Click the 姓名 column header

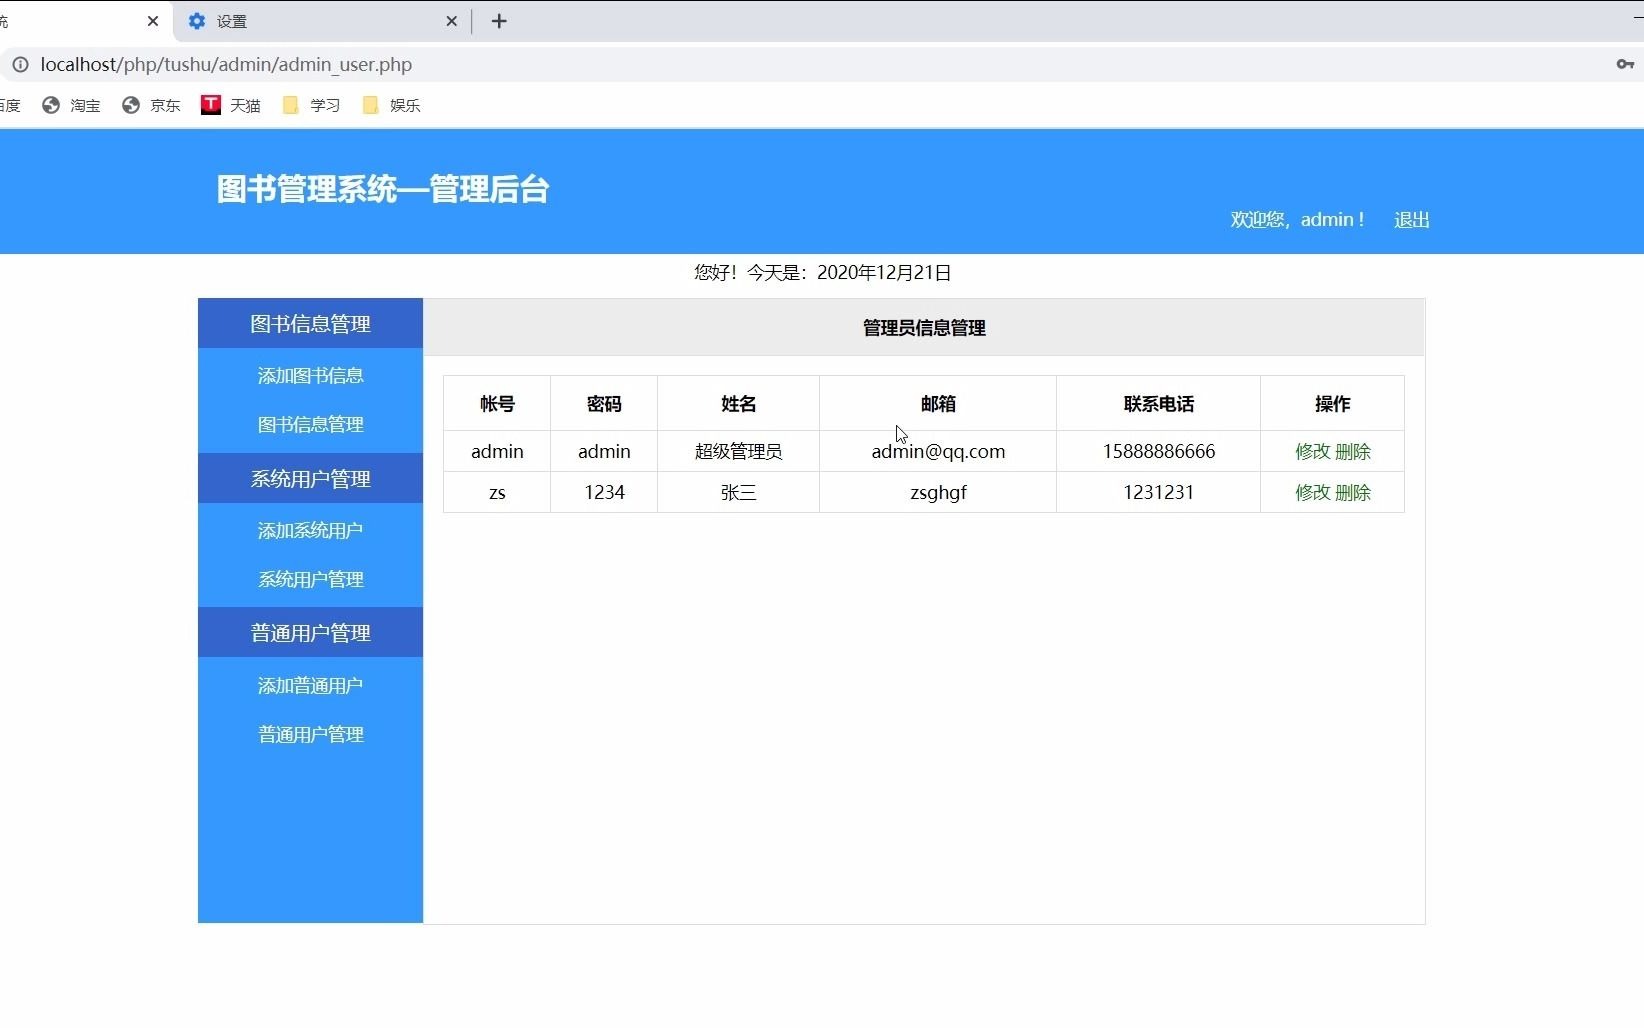click(x=738, y=404)
